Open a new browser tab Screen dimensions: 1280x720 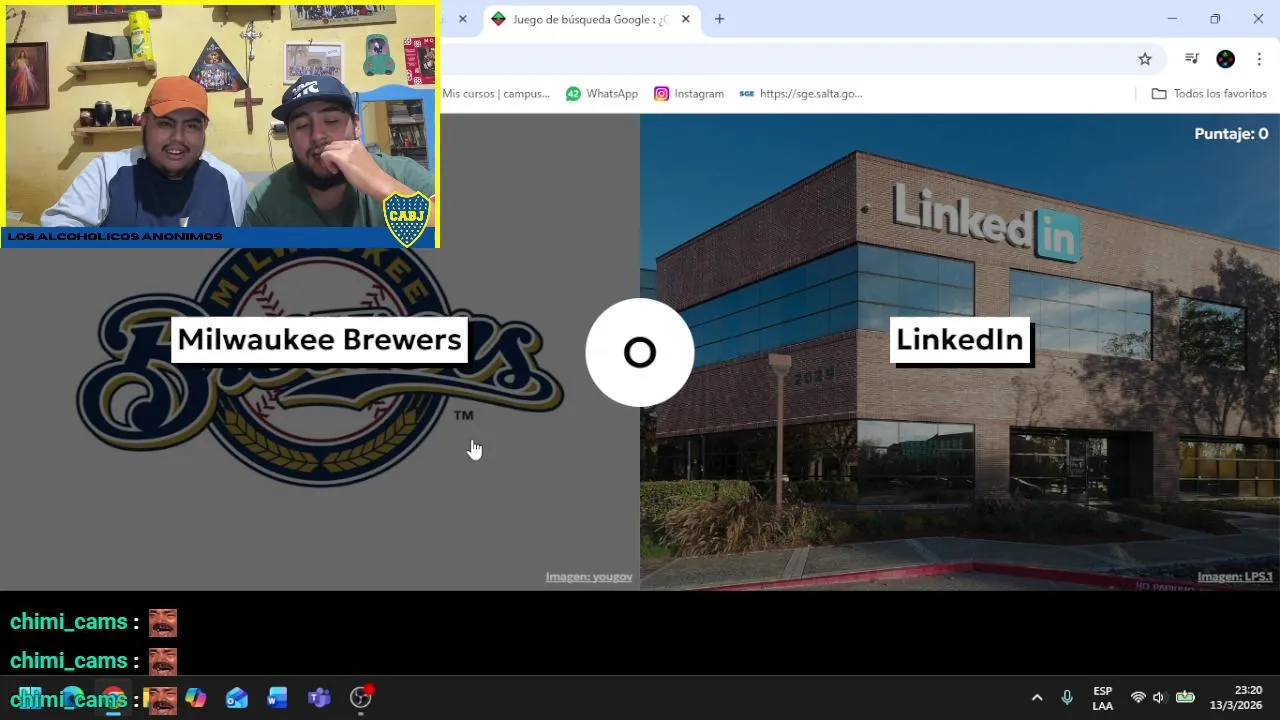pos(719,19)
